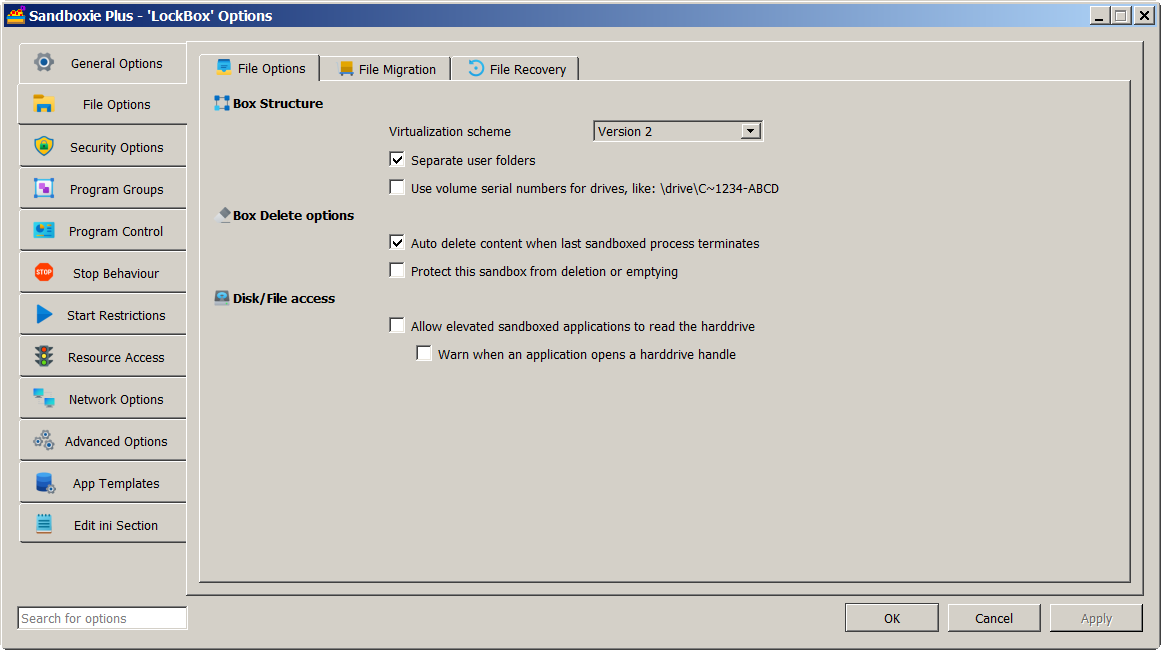Allow elevated sandboxed applications to read harddrive
Image resolution: width=1161 pixels, height=650 pixels.
(x=397, y=326)
